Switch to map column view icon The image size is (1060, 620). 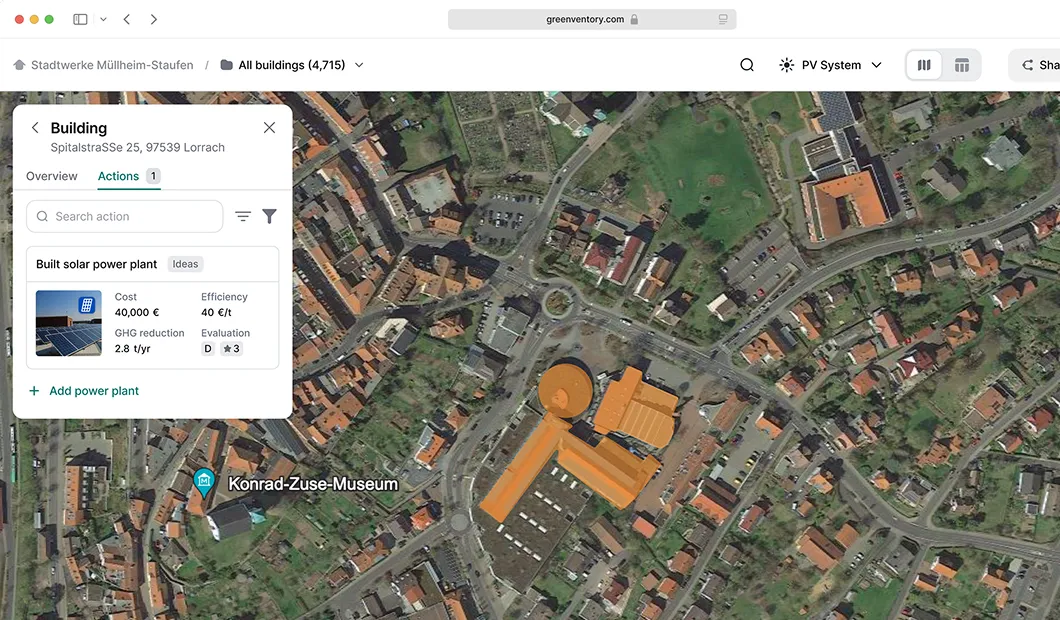pyautogui.click(x=924, y=64)
